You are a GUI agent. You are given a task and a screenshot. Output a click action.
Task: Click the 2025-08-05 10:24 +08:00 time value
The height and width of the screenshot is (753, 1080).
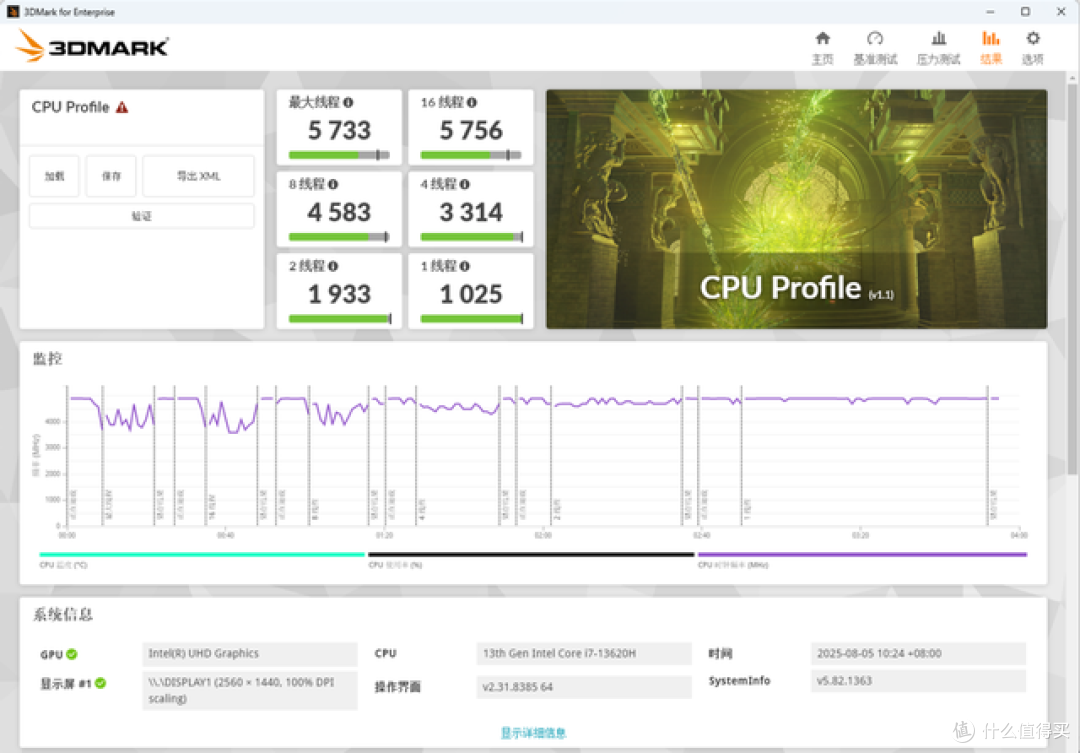(918, 654)
